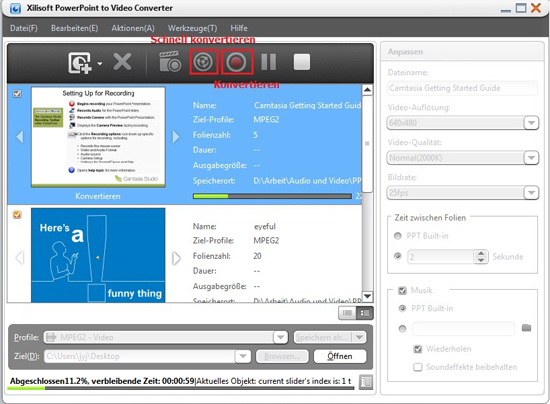This screenshot has height=404, width=550.
Task: Click the overall progress bar at bottom
Action: tap(181, 388)
